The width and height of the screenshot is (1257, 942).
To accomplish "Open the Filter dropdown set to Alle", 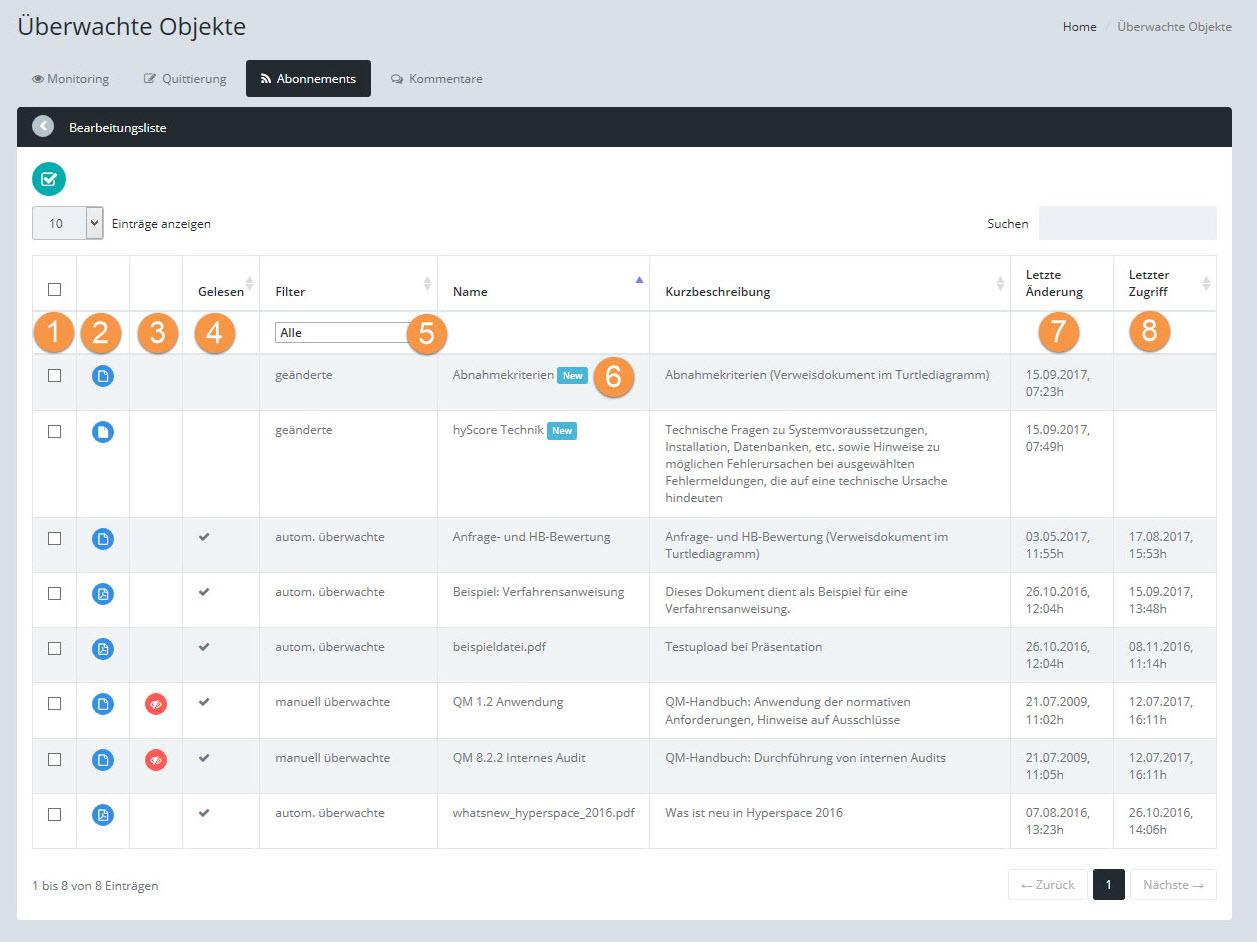I will point(342,332).
